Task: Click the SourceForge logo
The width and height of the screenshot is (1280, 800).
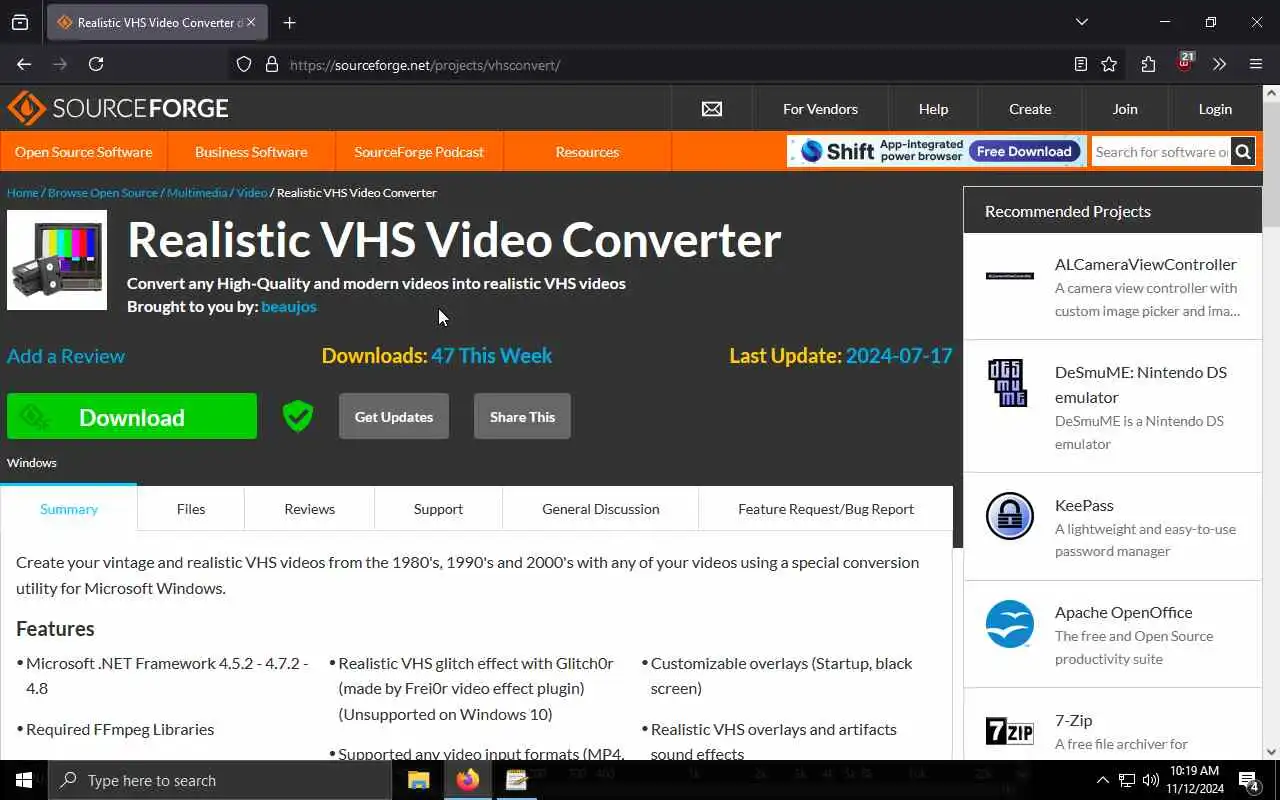Action: click(x=118, y=108)
